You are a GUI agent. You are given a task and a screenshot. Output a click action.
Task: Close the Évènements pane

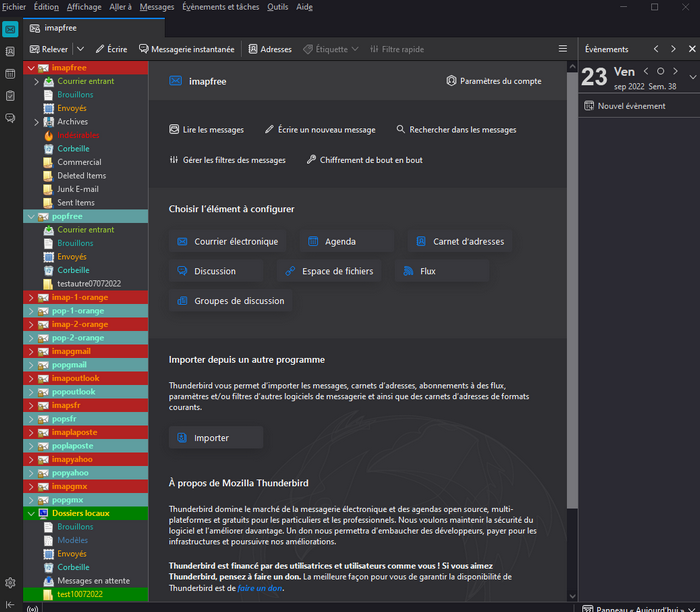point(692,49)
